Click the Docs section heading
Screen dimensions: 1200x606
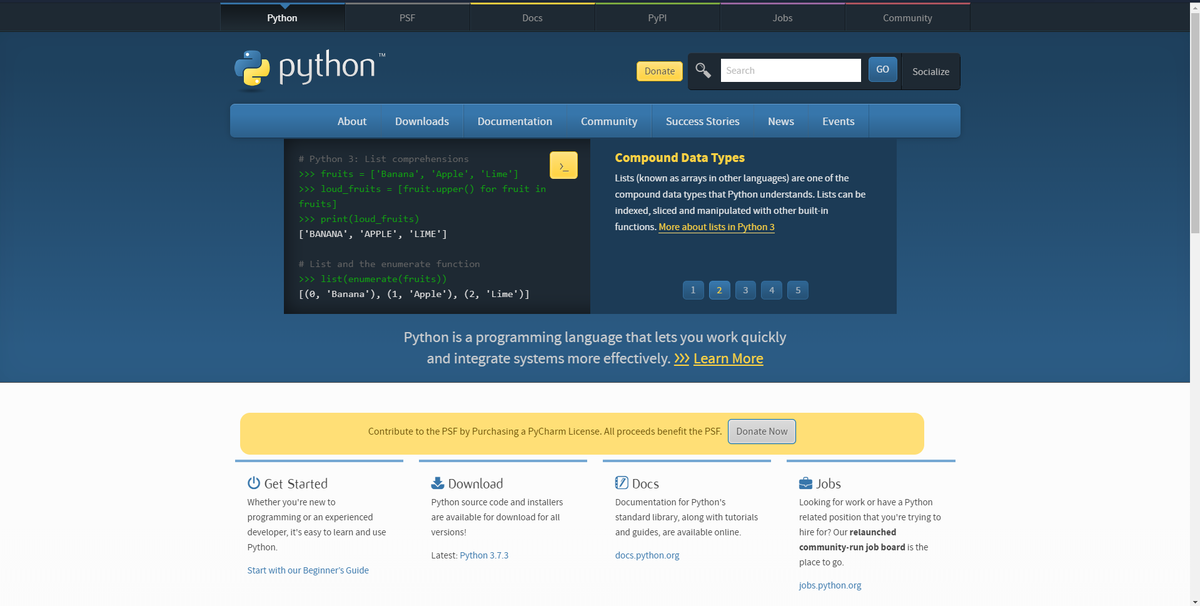[645, 483]
